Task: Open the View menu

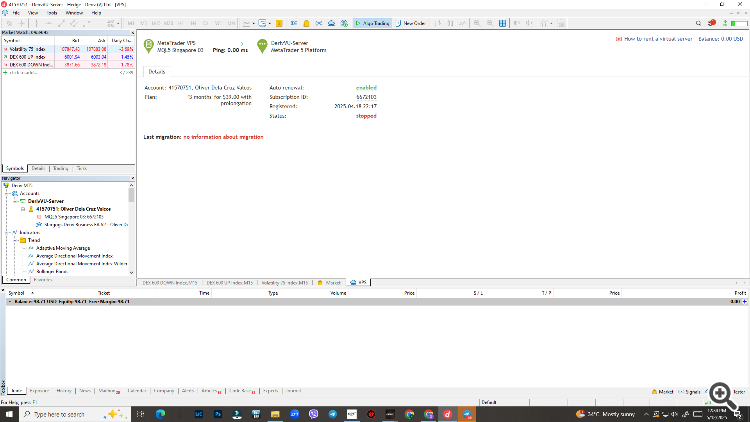Action: [33, 13]
